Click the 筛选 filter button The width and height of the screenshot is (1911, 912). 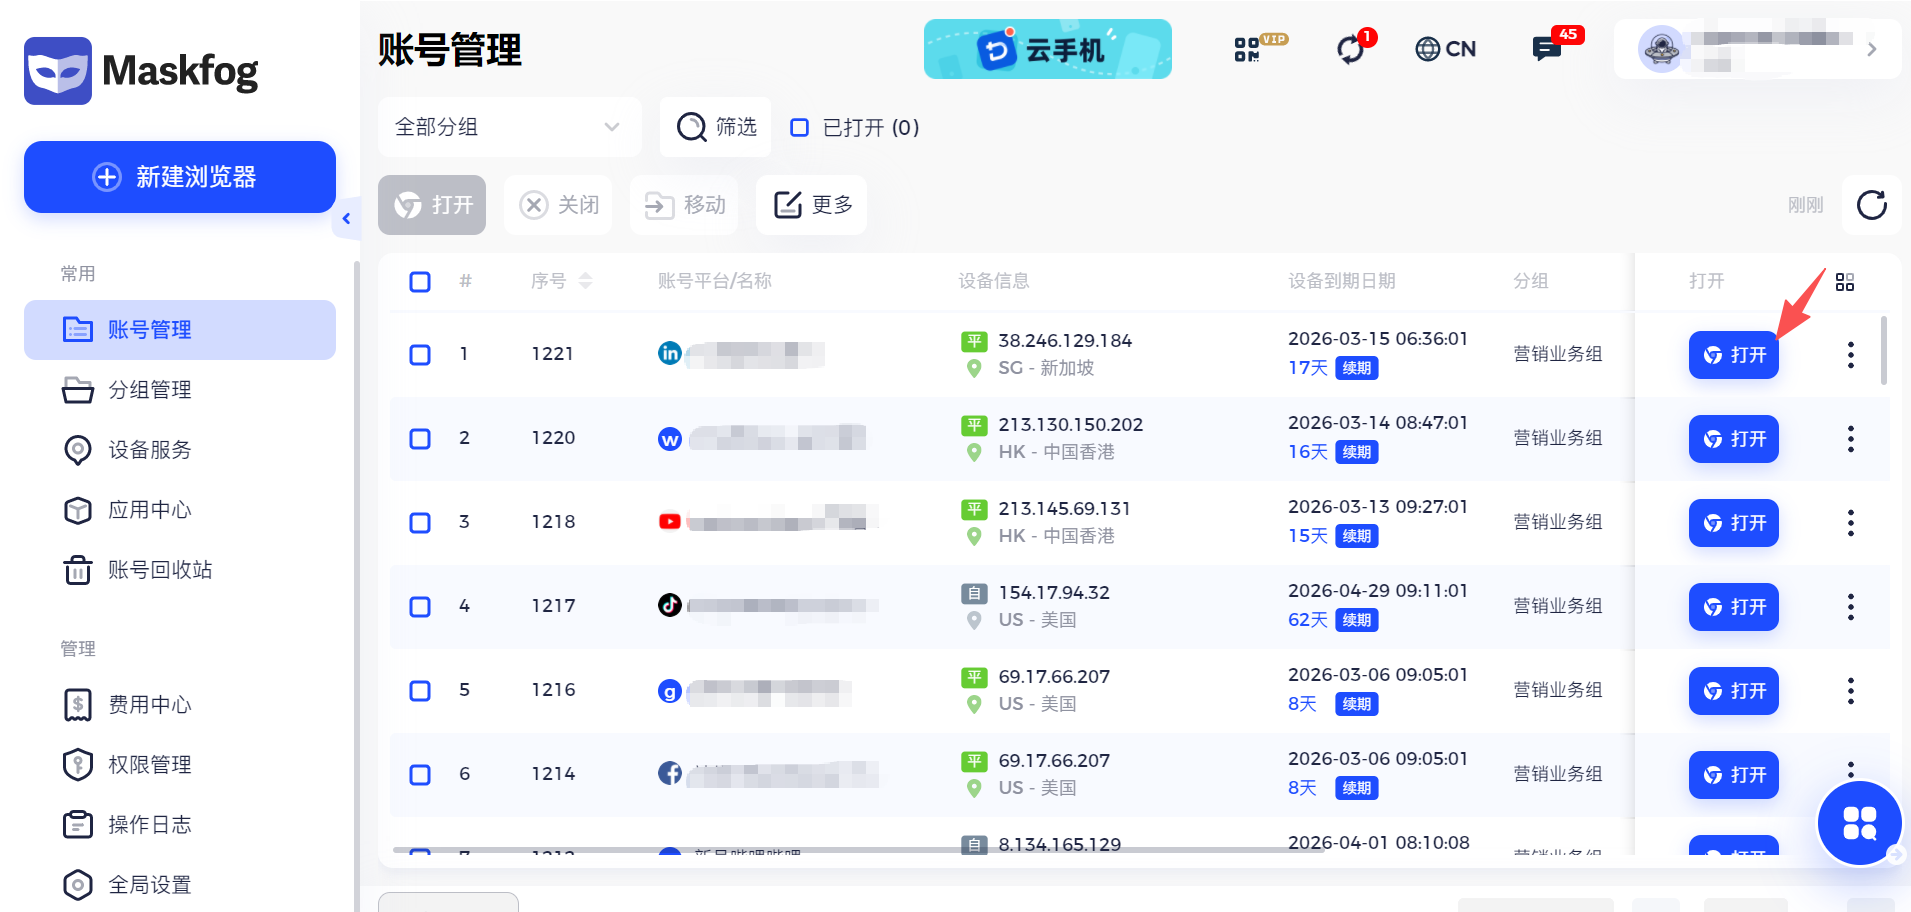[715, 127]
